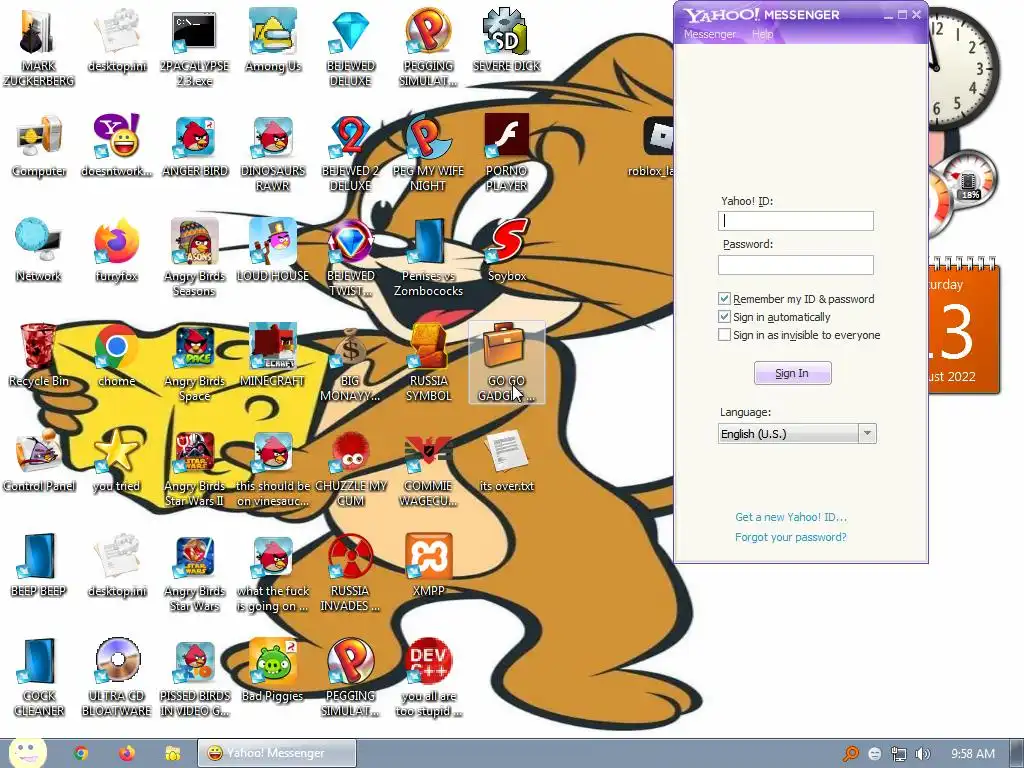Open the pinned folder icon on the taskbar
Image resolution: width=1024 pixels, height=768 pixels.
[x=172, y=753]
